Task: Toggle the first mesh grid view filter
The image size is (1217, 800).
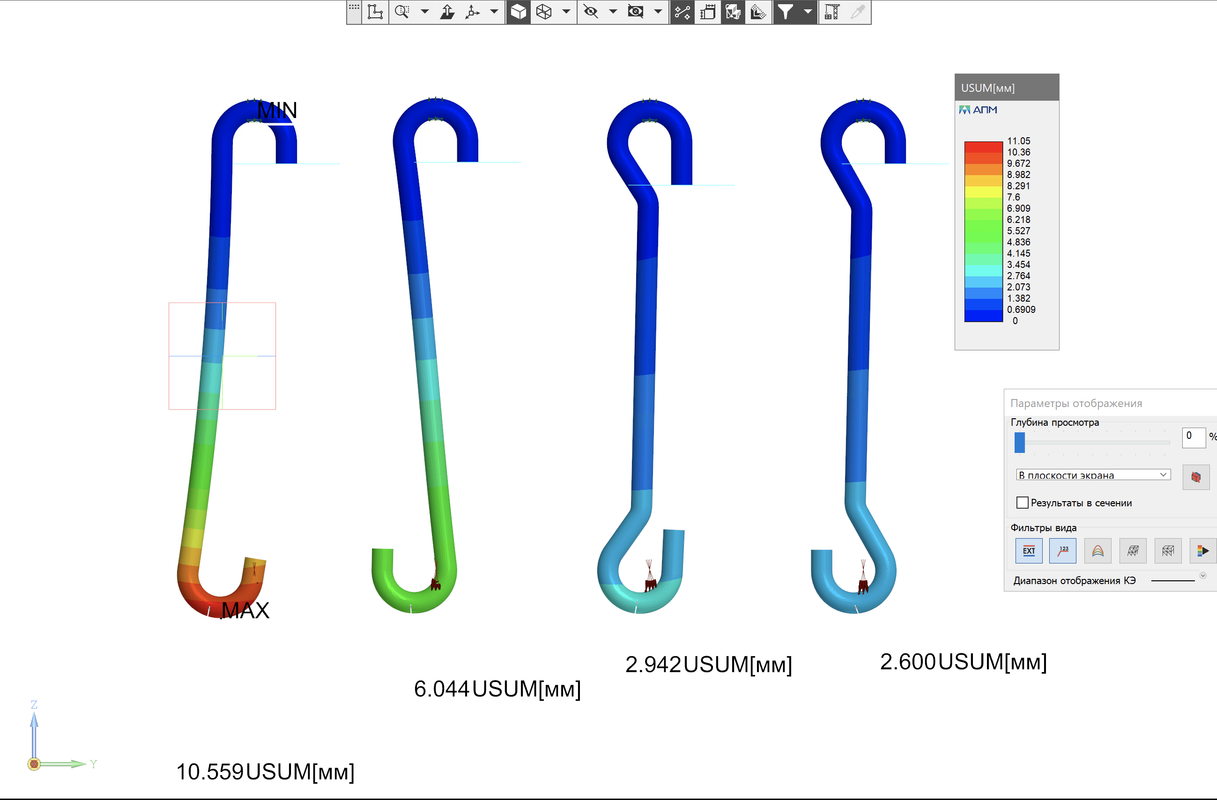Action: click(1133, 550)
